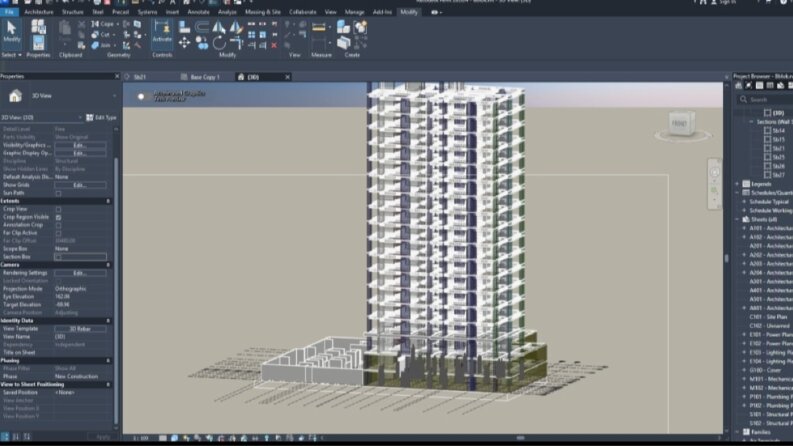Toggle the Crop View checkbox
The width and height of the screenshot is (793, 446).
58,209
